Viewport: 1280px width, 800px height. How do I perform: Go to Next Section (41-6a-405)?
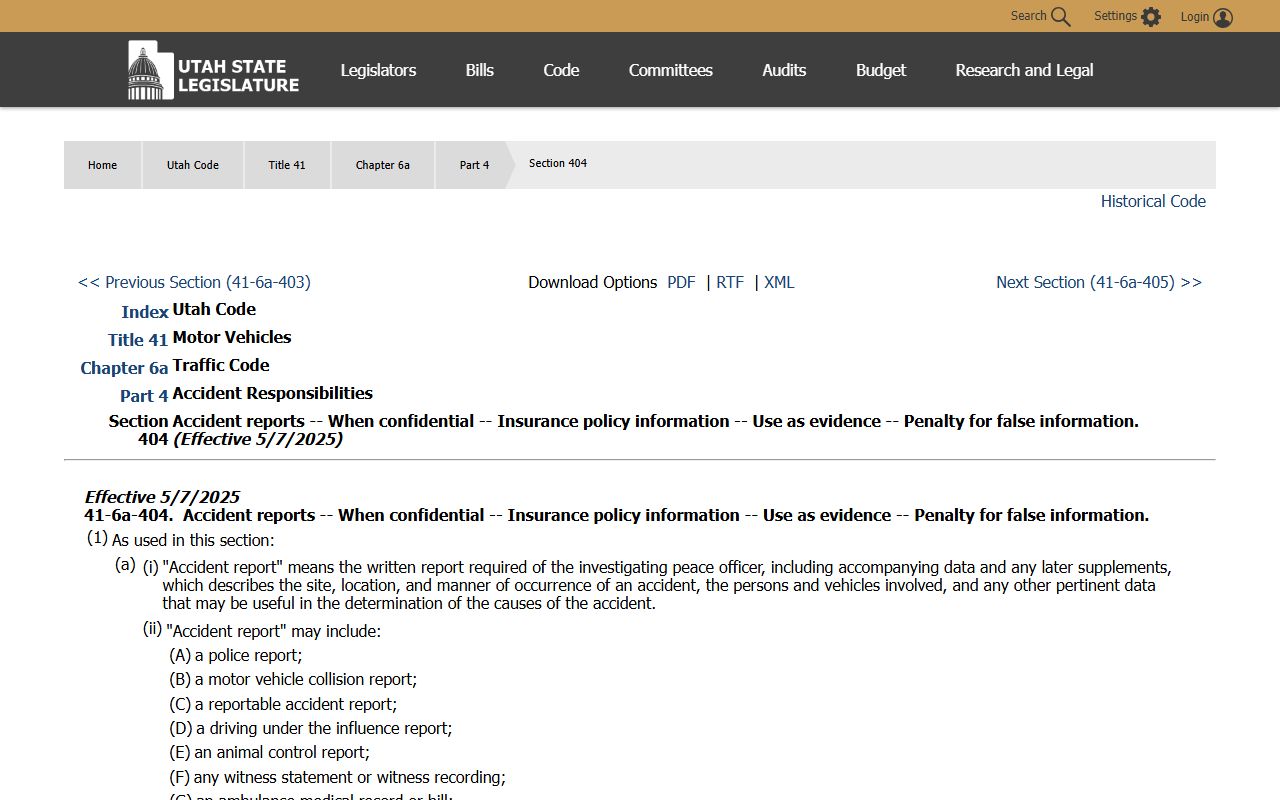click(1099, 282)
